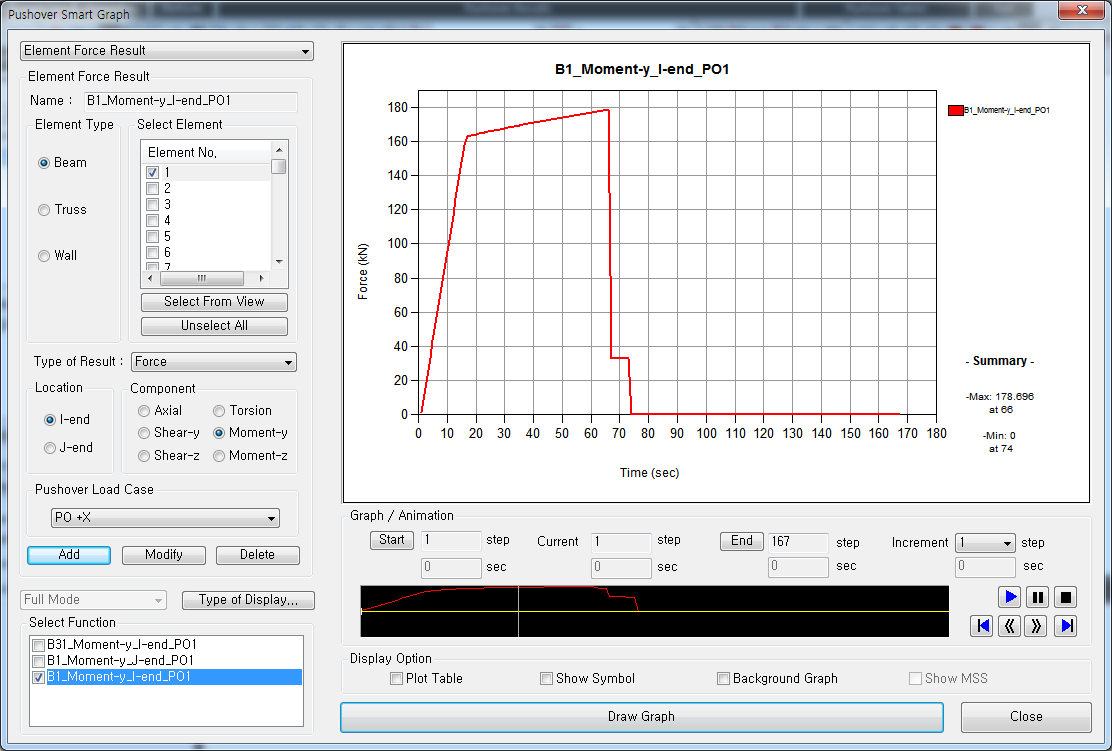Check B31_Moment-y_I-end_PO1 in function list

point(39,645)
